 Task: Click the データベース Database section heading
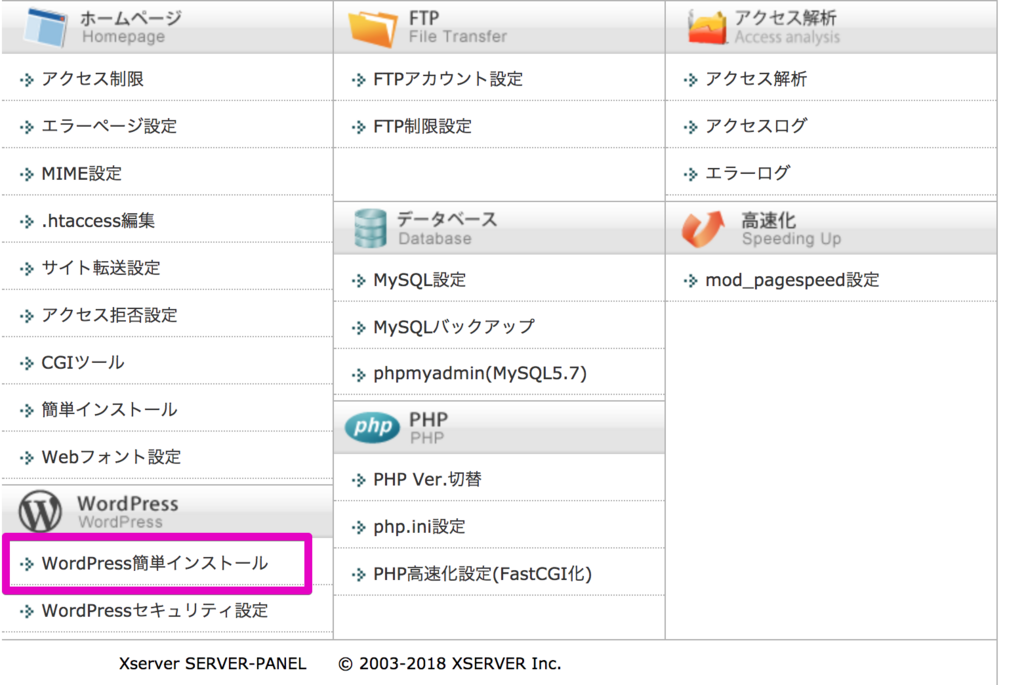(x=447, y=229)
